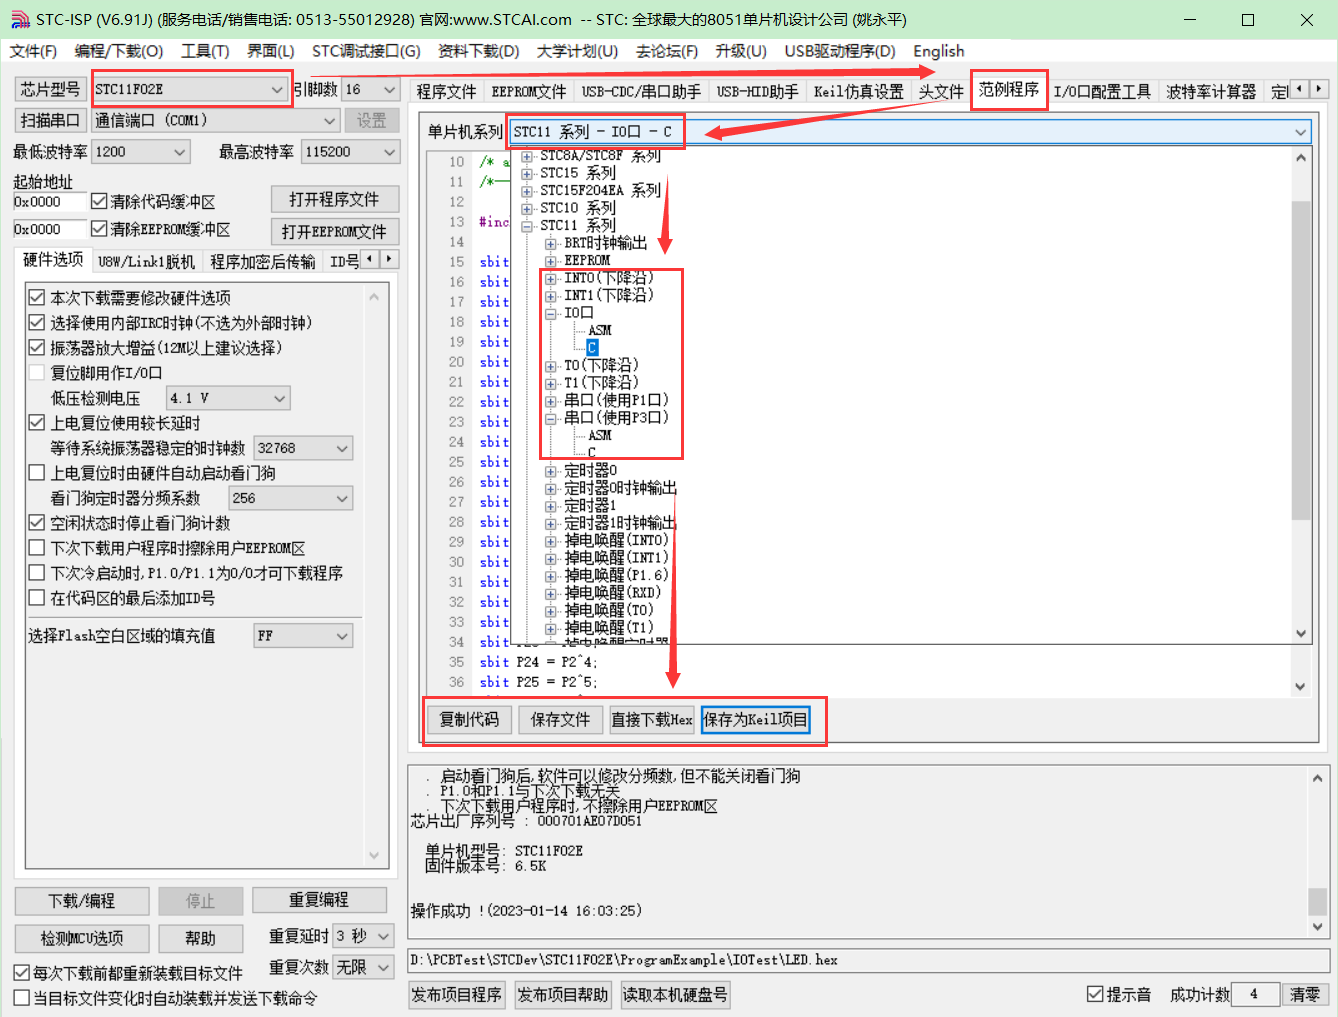Image resolution: width=1338 pixels, height=1017 pixels.
Task: Open the 文件(F) menu
Action: (33, 51)
